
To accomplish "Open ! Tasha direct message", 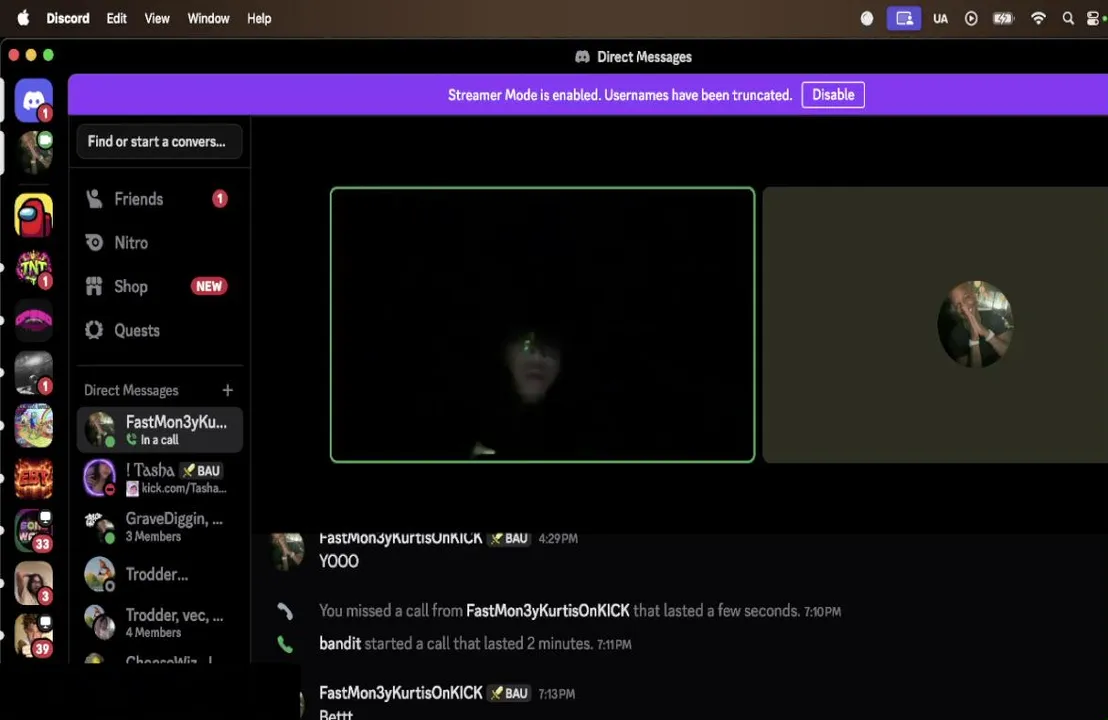I will pos(160,478).
